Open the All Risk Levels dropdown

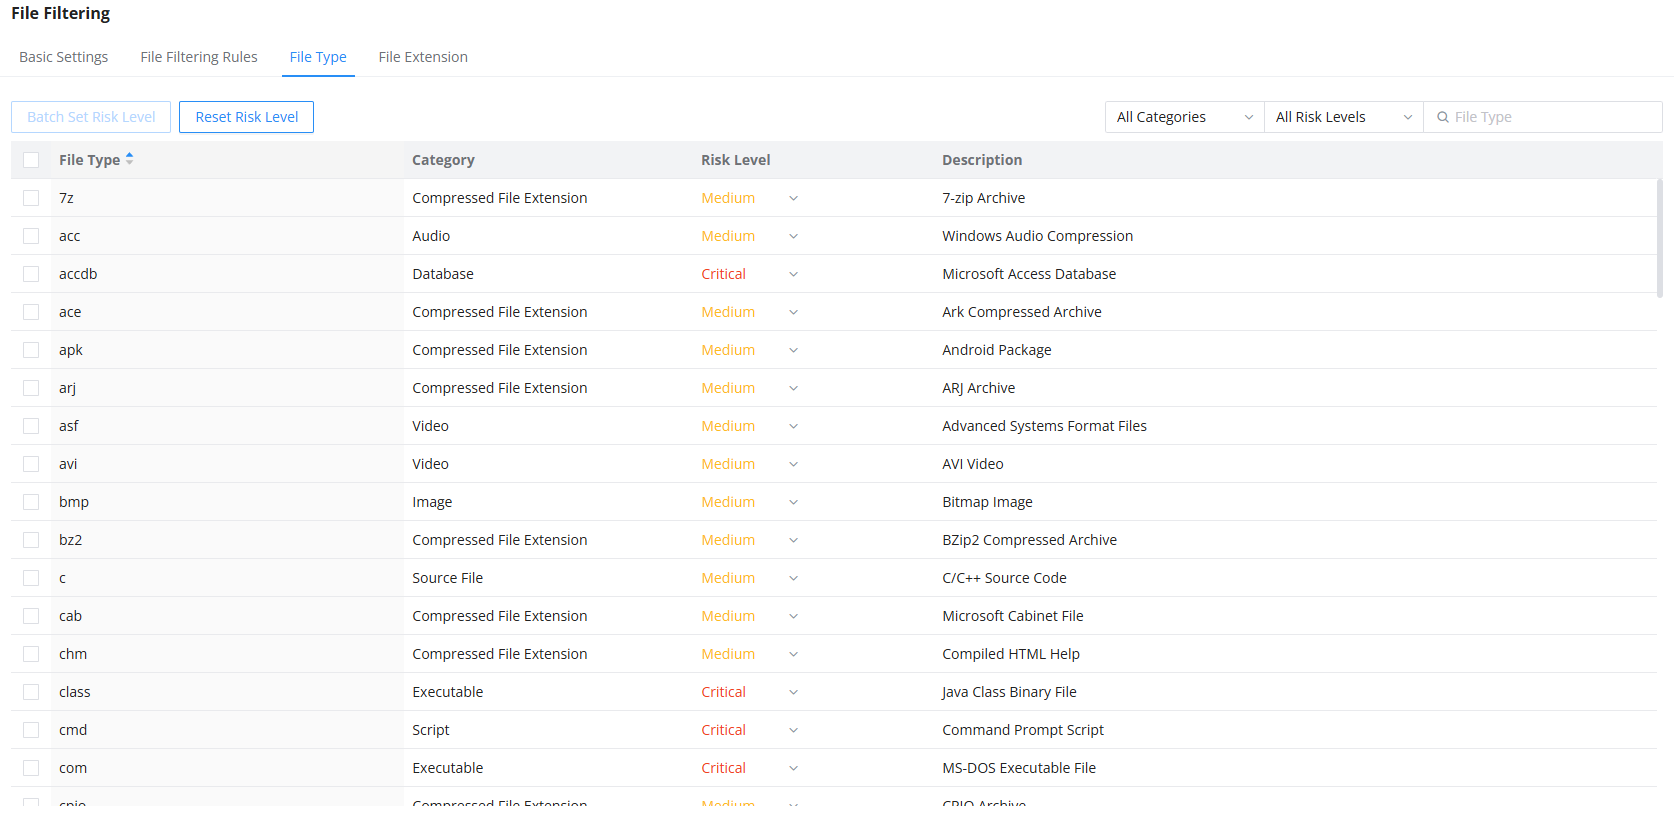click(x=1344, y=117)
